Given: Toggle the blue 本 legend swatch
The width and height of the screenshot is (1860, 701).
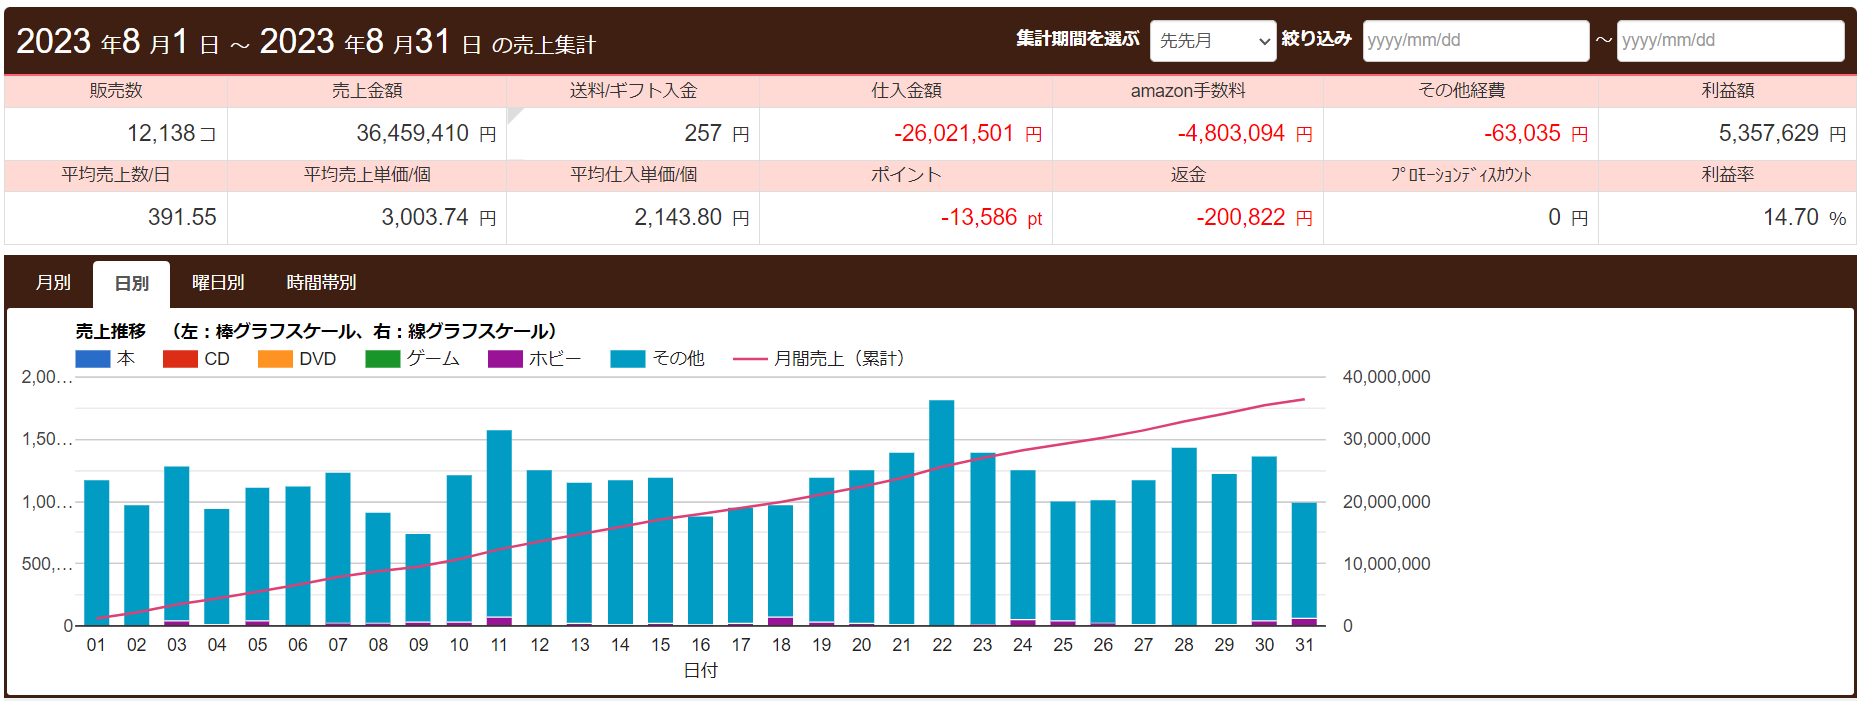Looking at the screenshot, I should [x=93, y=359].
